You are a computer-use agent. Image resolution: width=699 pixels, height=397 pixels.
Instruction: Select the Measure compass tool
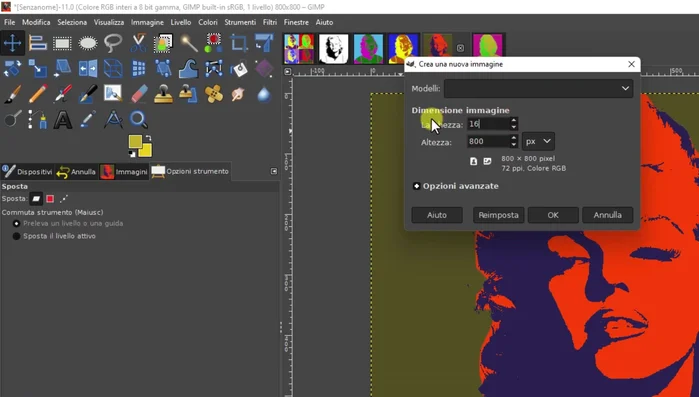[x=113, y=119]
